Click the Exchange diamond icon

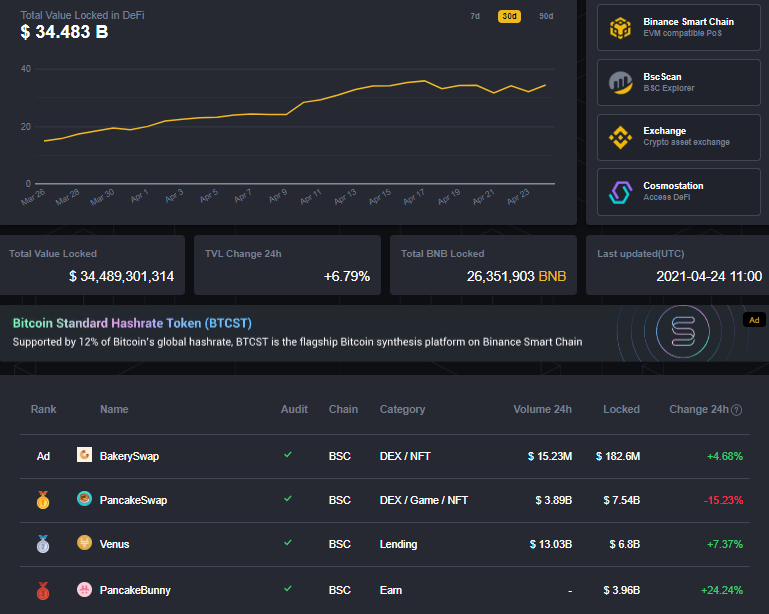click(621, 137)
